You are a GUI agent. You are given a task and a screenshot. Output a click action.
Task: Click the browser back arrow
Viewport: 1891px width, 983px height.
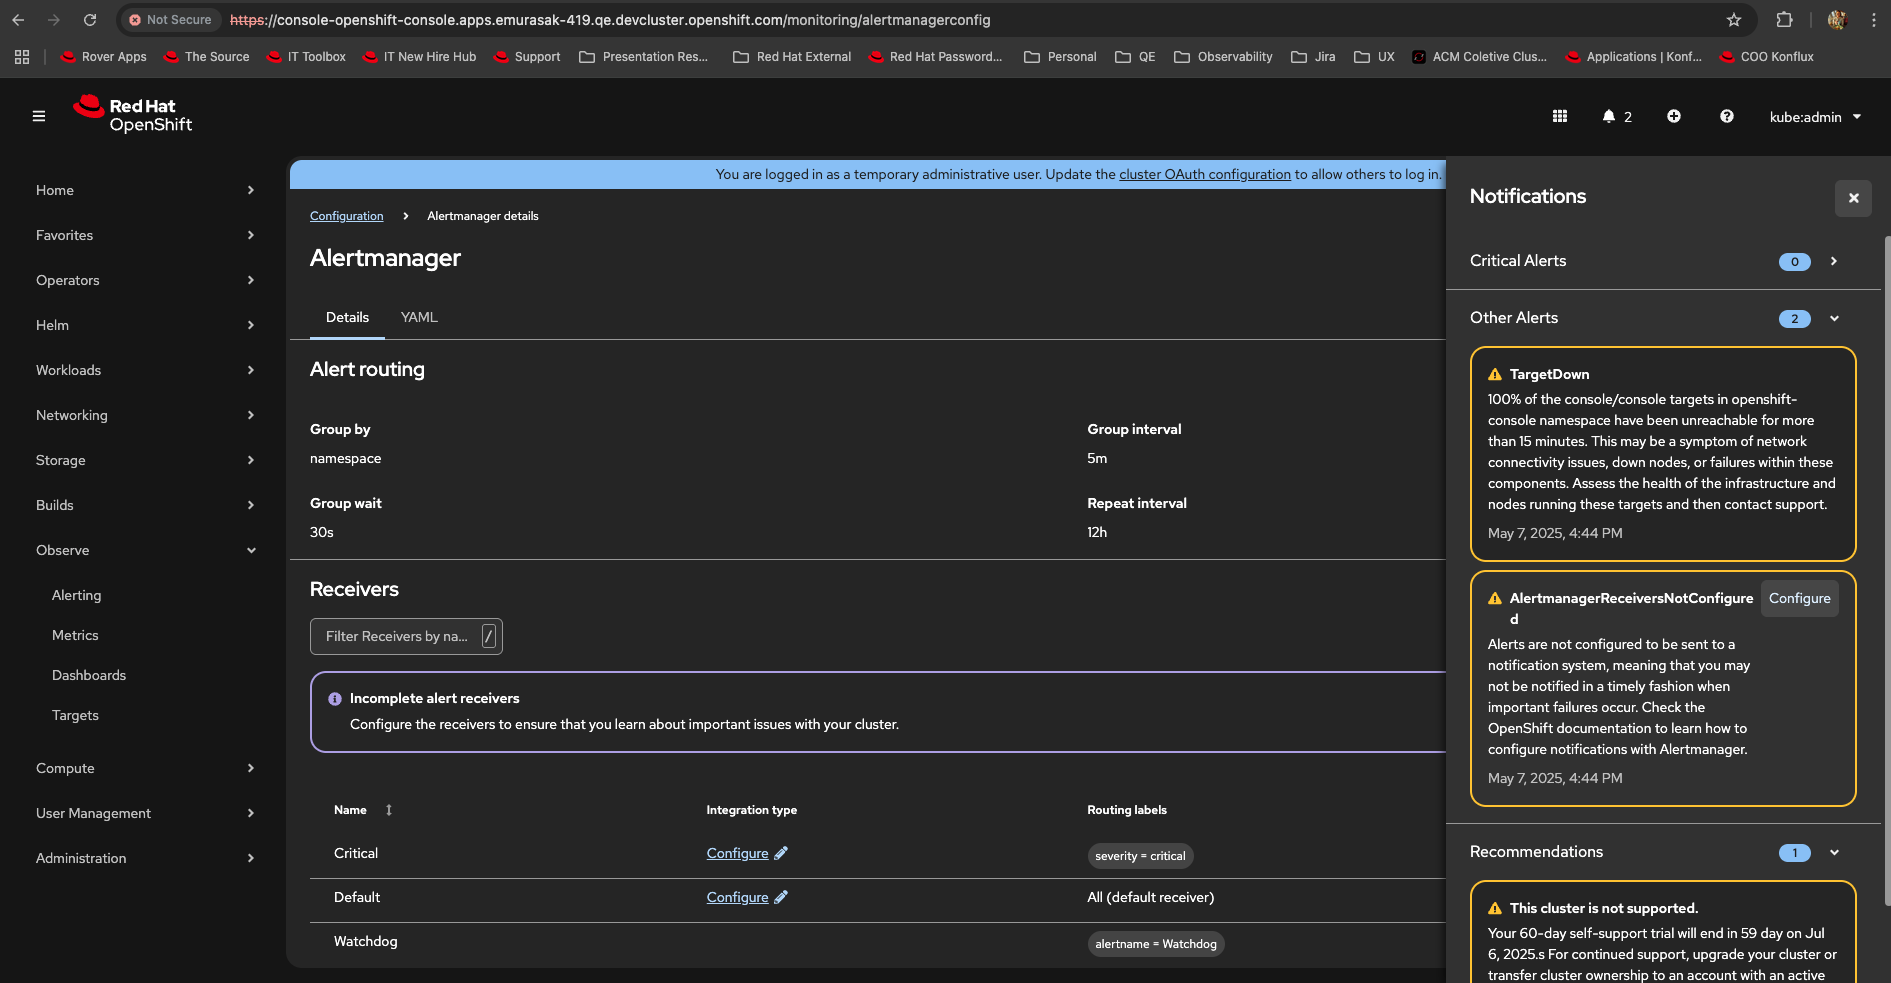coord(18,20)
